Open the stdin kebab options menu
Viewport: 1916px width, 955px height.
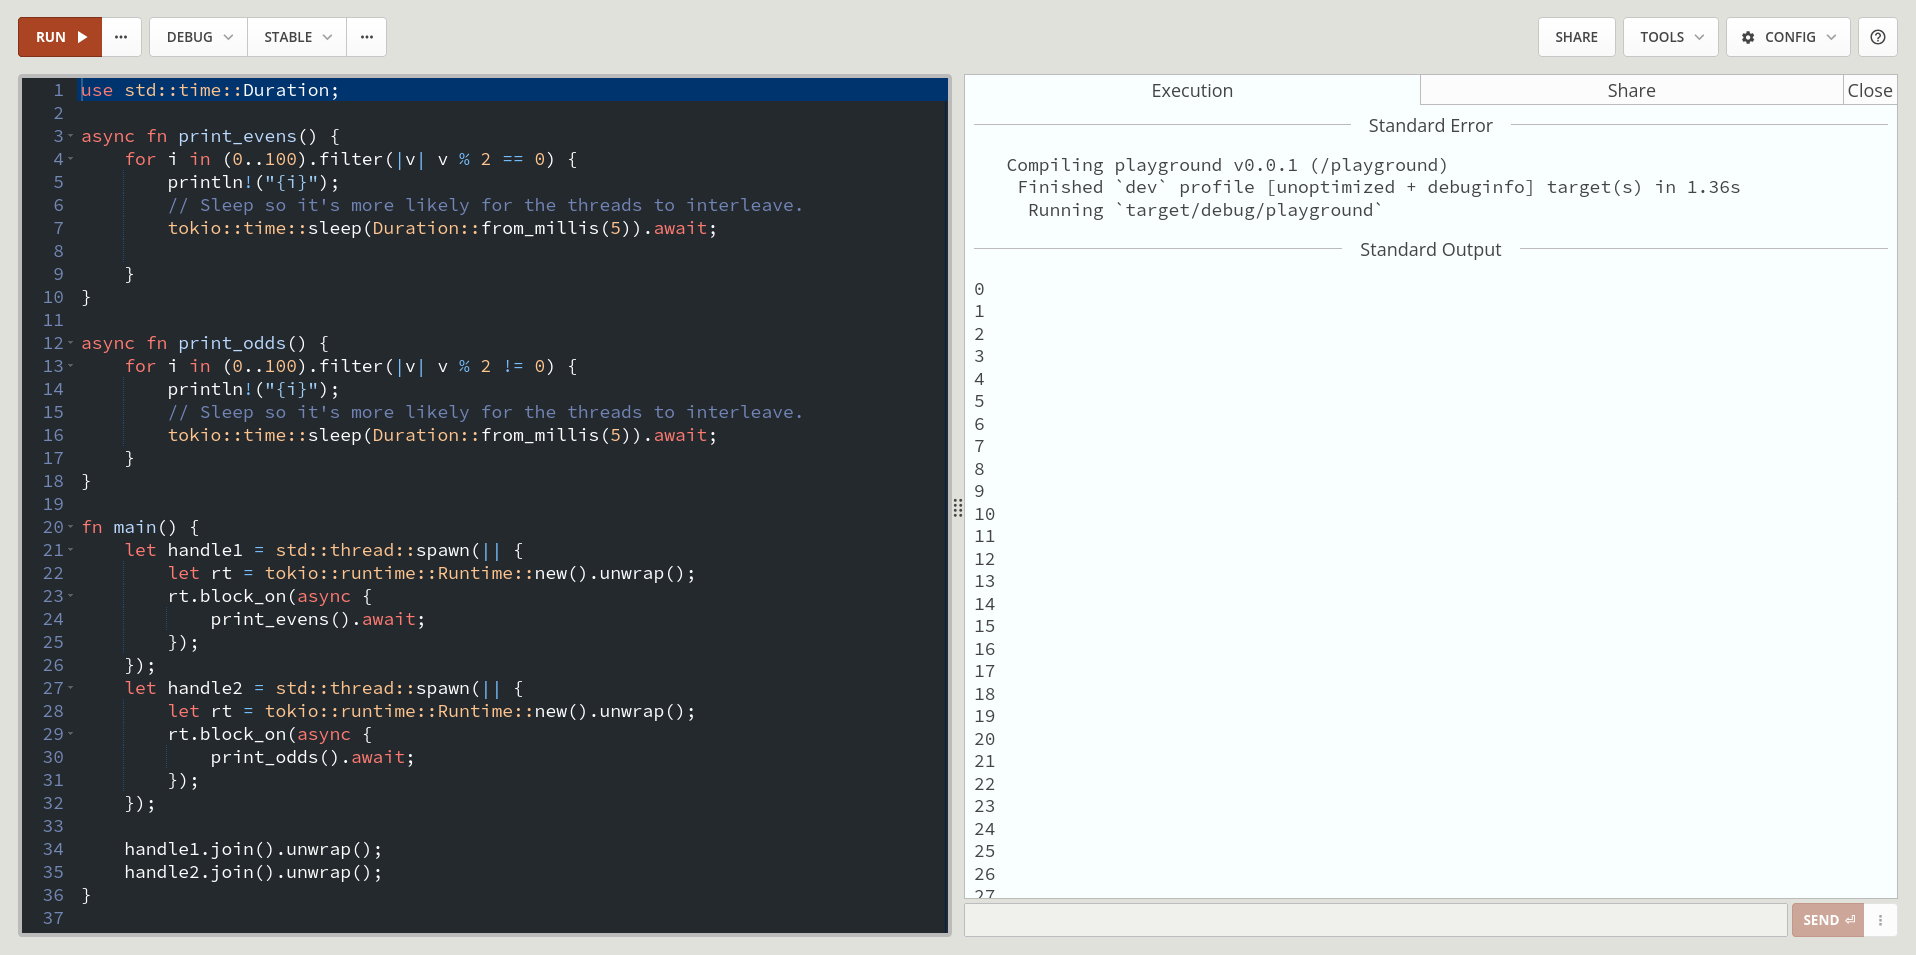click(x=1880, y=920)
